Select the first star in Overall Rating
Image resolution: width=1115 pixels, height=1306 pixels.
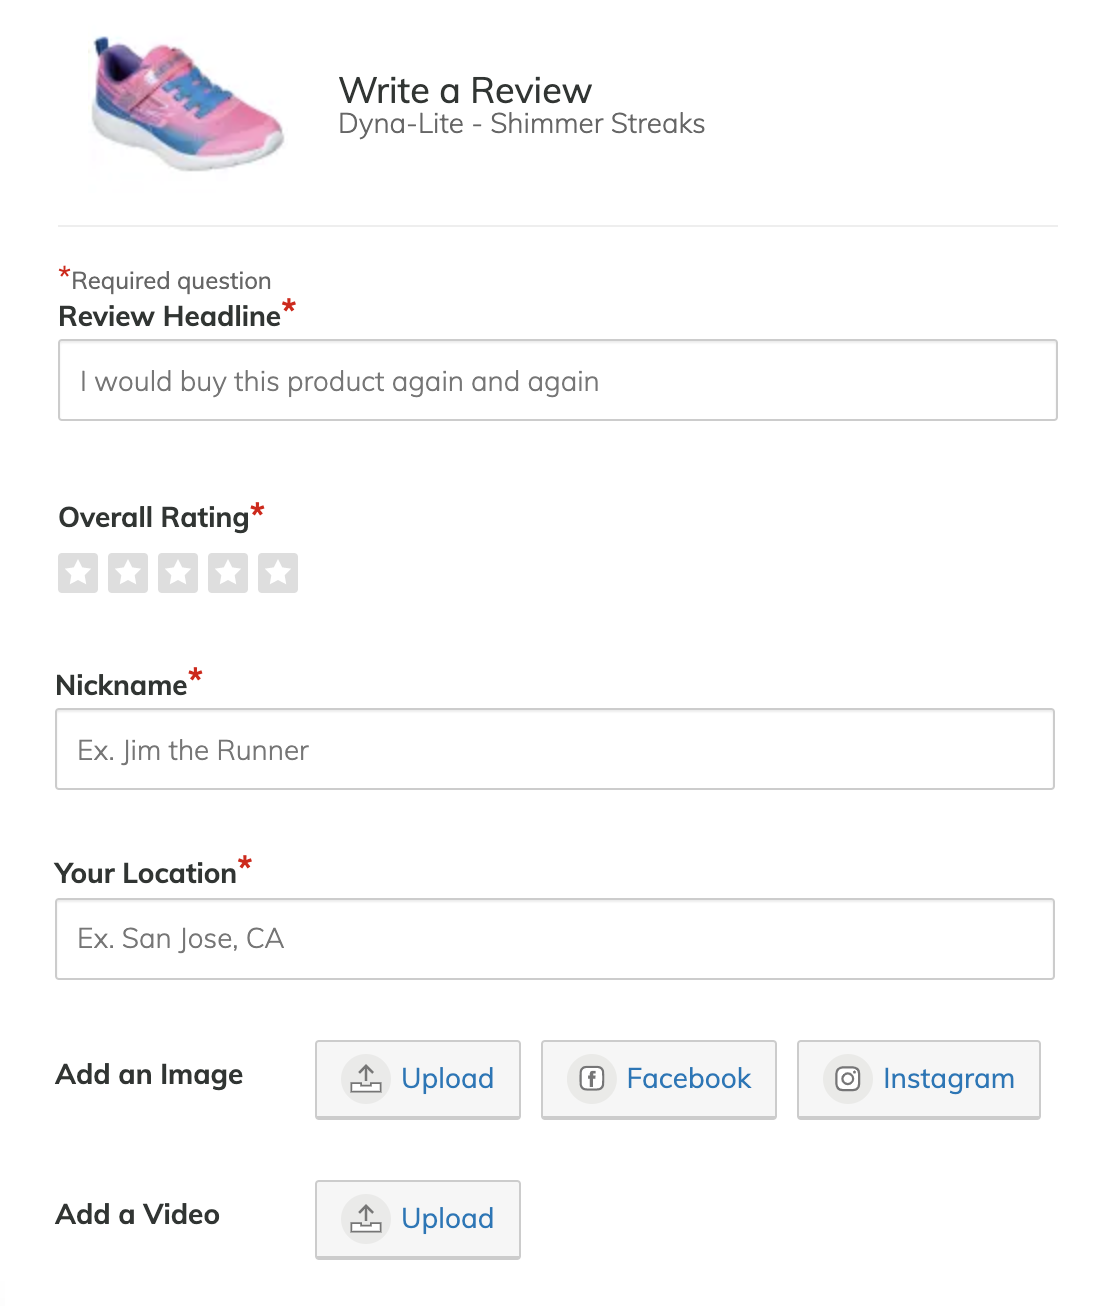[x=78, y=572]
